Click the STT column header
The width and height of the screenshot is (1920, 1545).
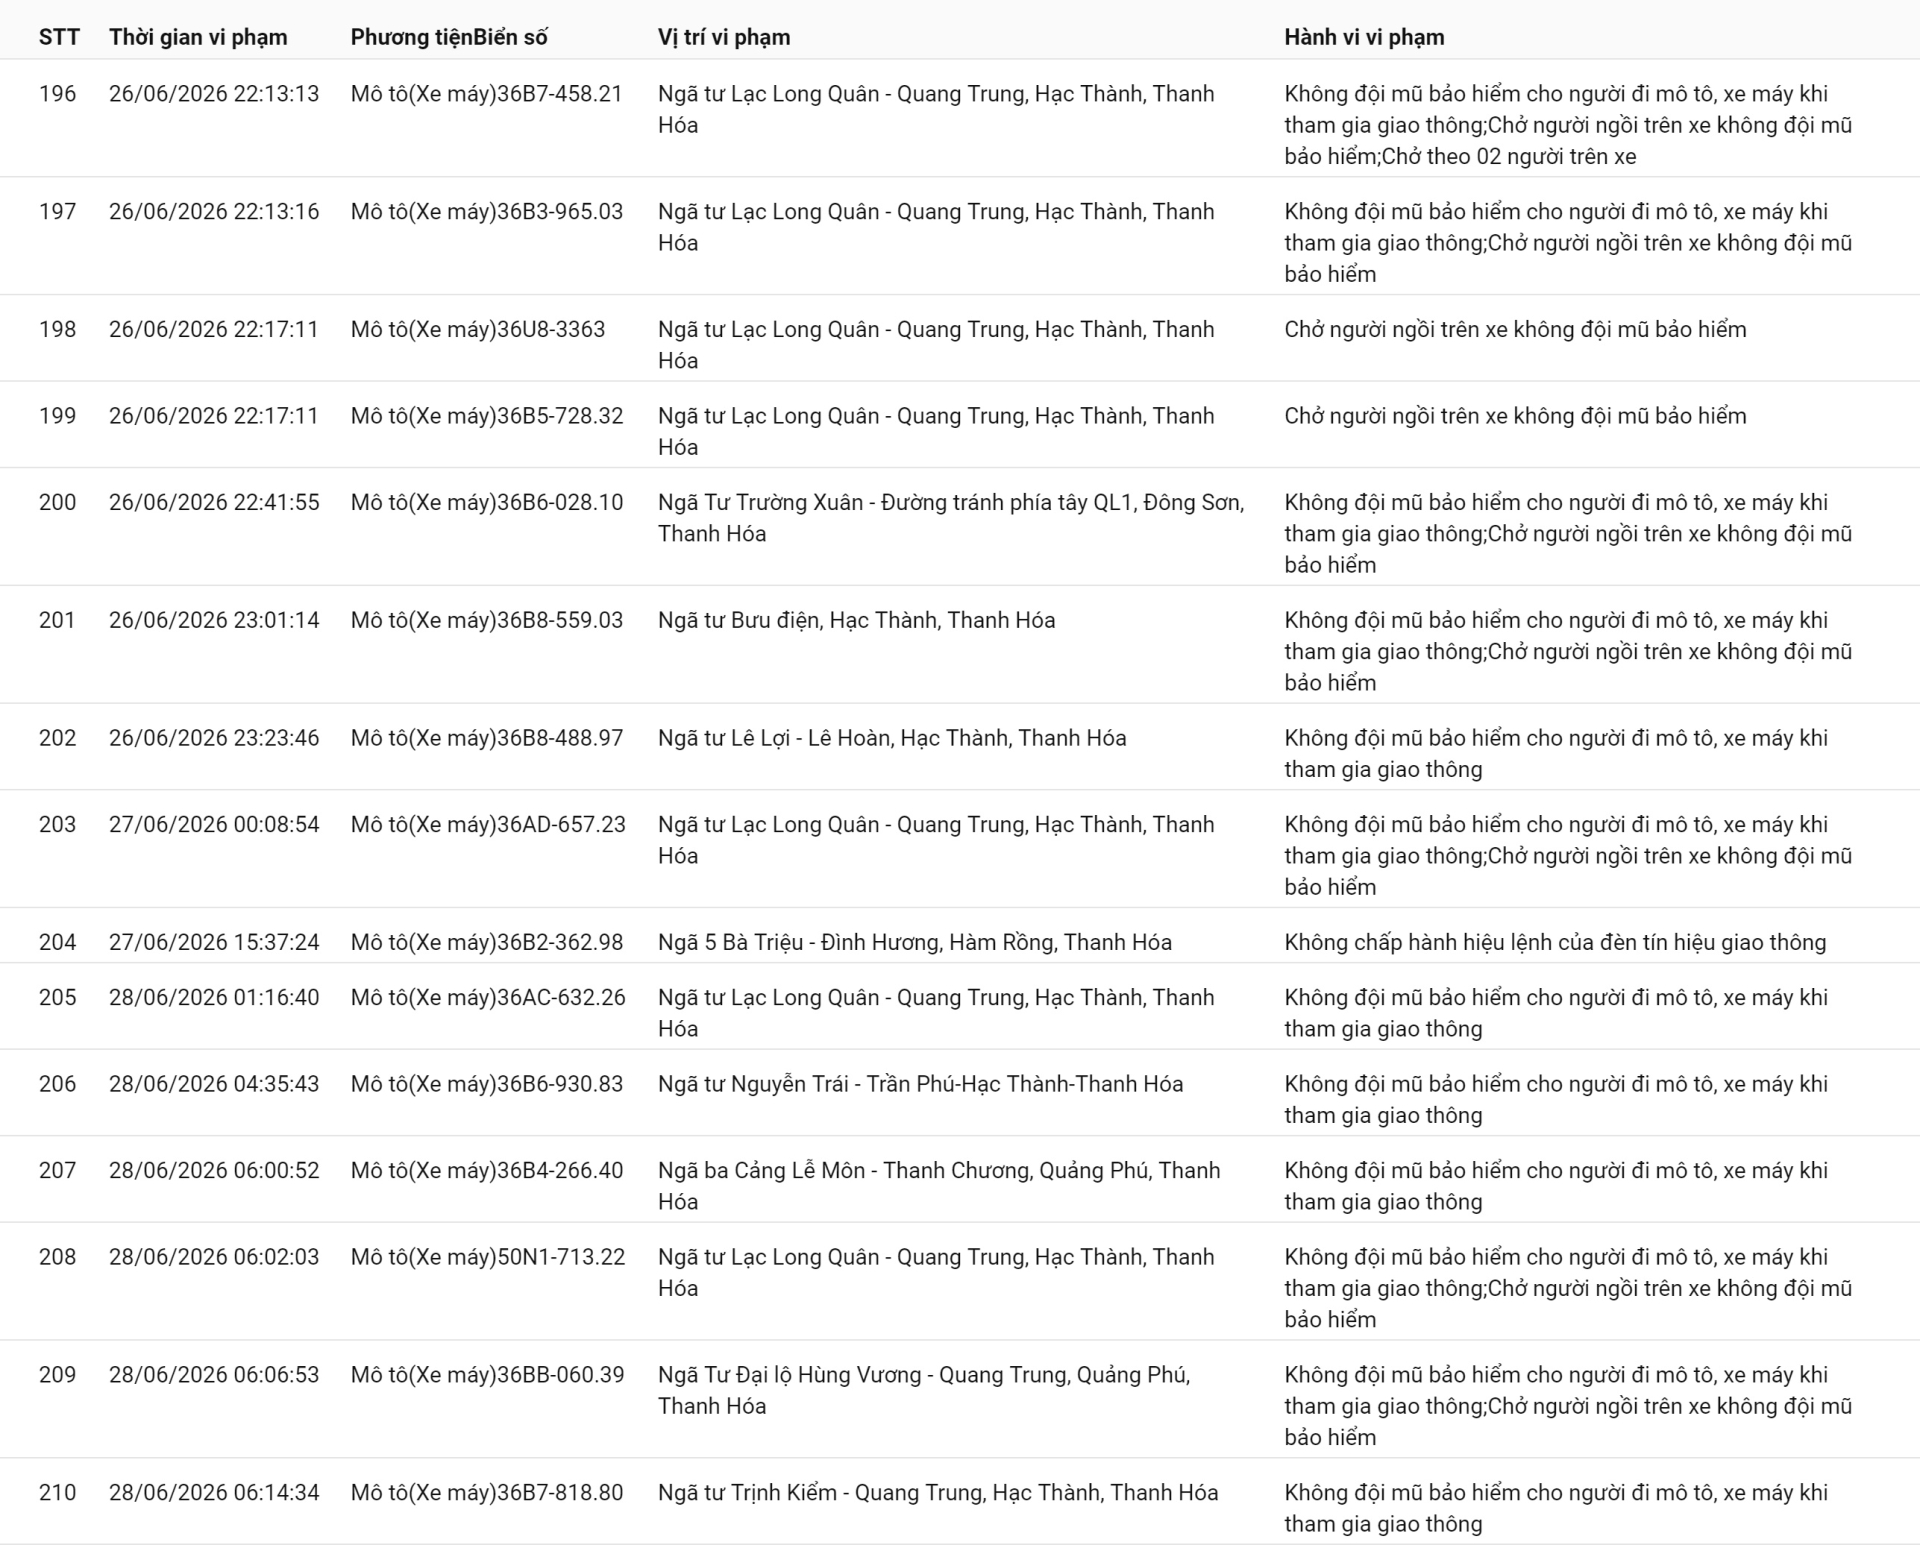59,37
